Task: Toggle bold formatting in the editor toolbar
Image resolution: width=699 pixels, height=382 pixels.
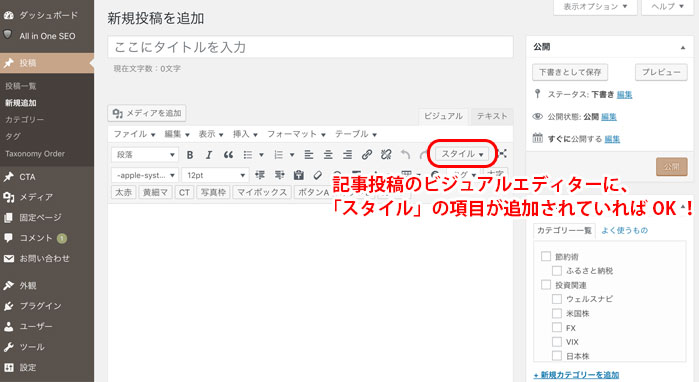Action: point(190,155)
